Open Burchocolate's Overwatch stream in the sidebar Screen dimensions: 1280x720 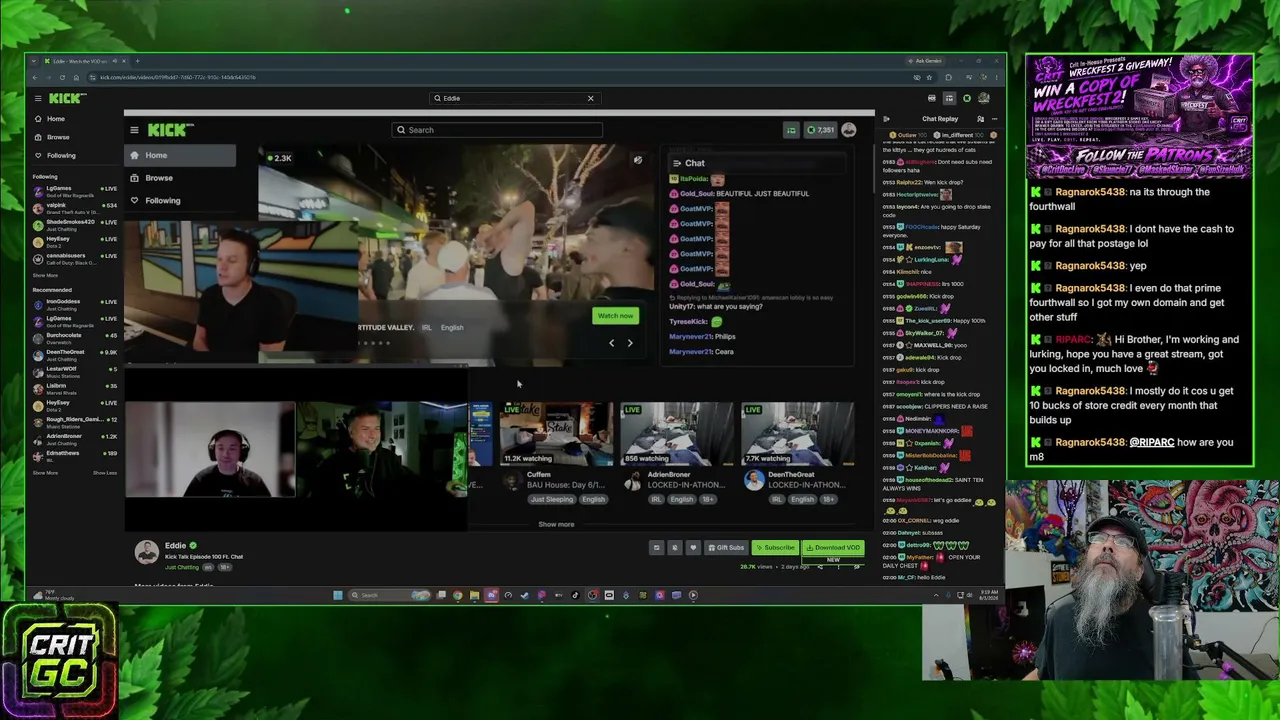pos(75,338)
